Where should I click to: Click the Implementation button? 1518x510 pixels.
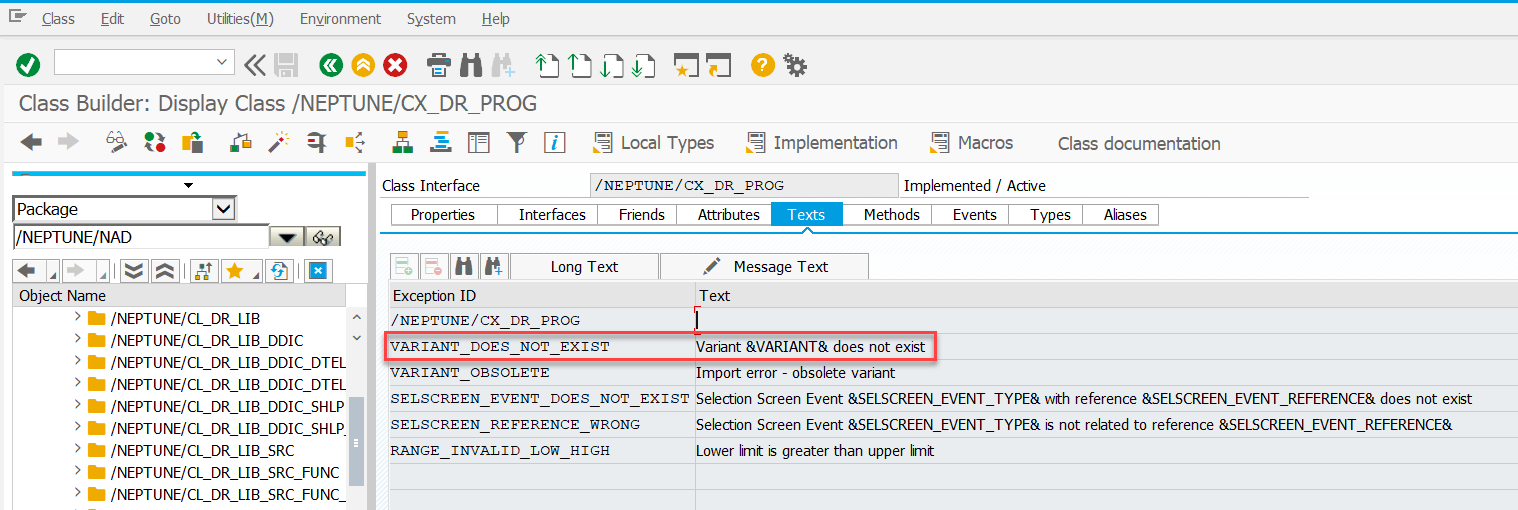822,143
